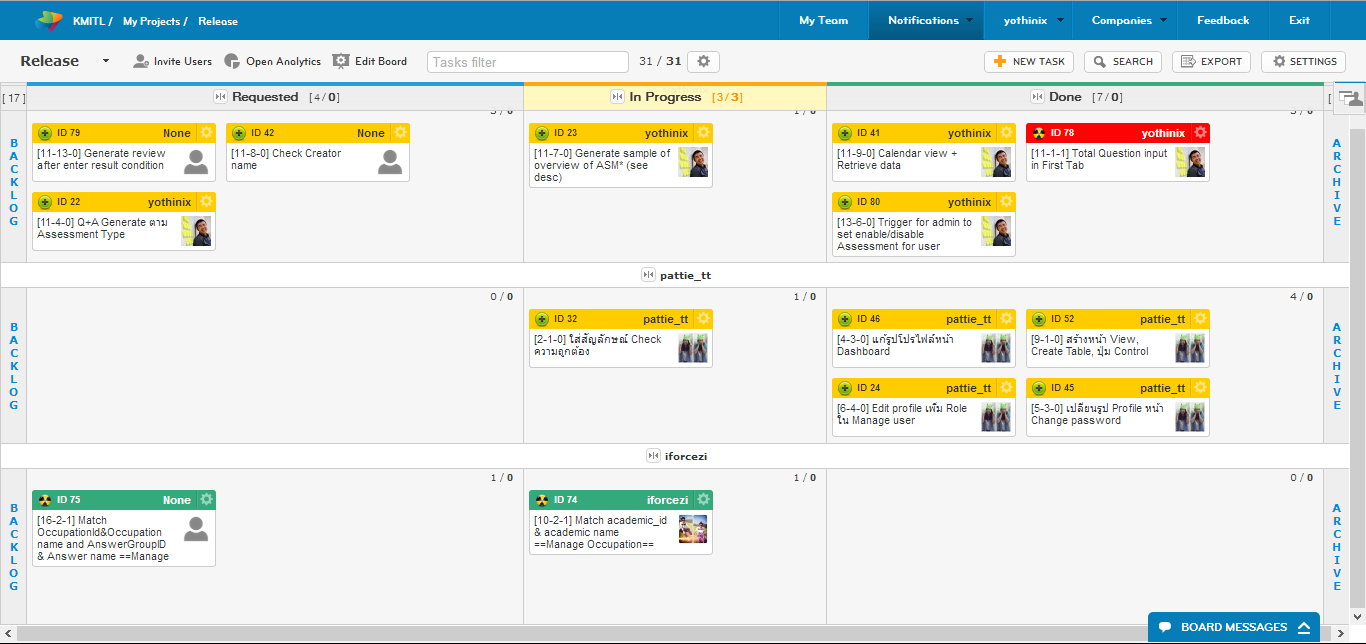Open the Feedback menu item
1366x644 pixels.
tap(1223, 20)
